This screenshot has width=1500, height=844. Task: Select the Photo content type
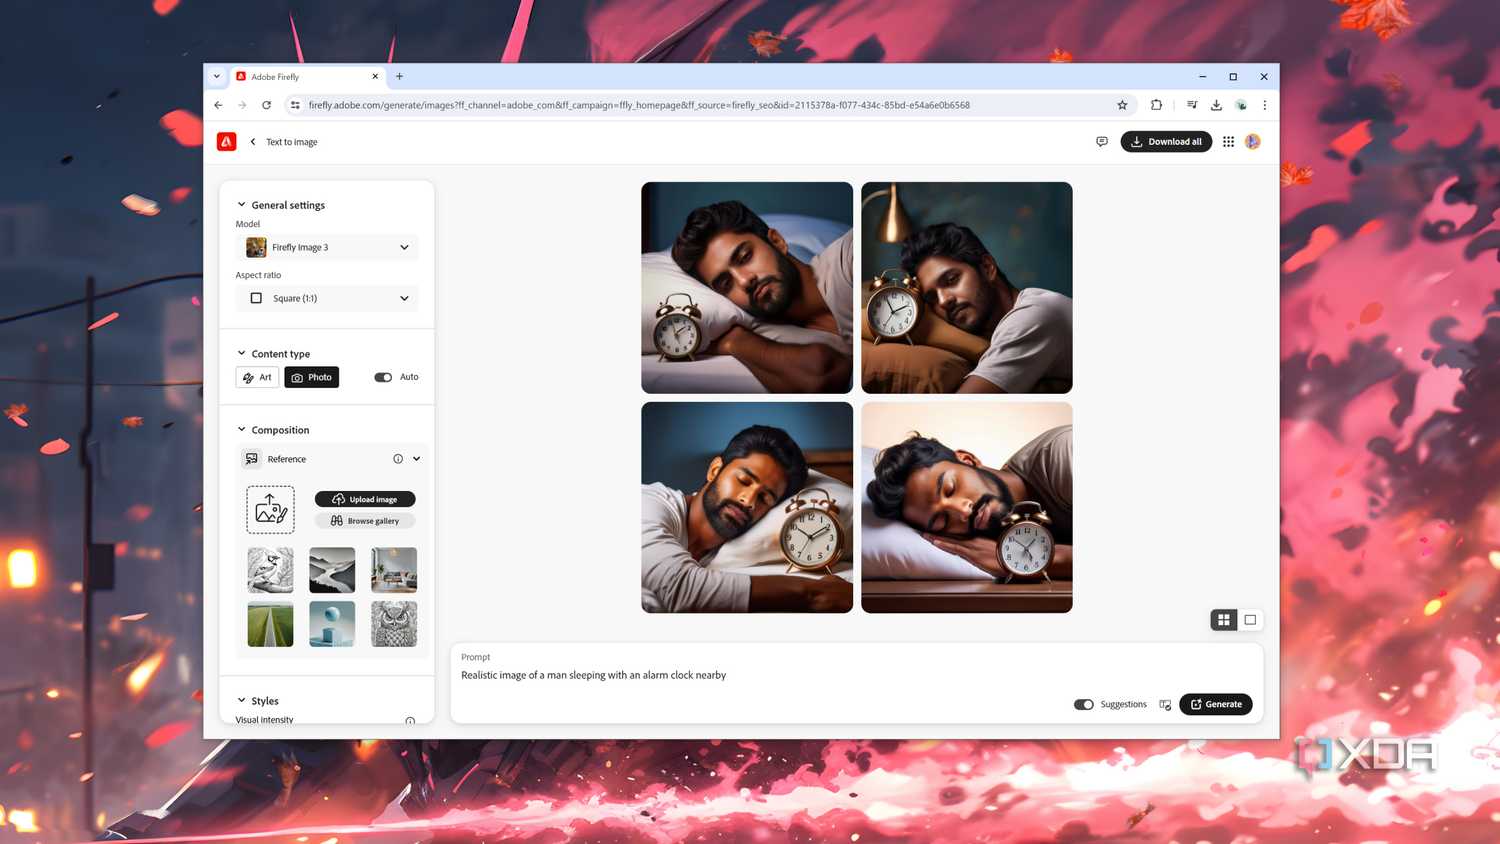click(x=312, y=377)
